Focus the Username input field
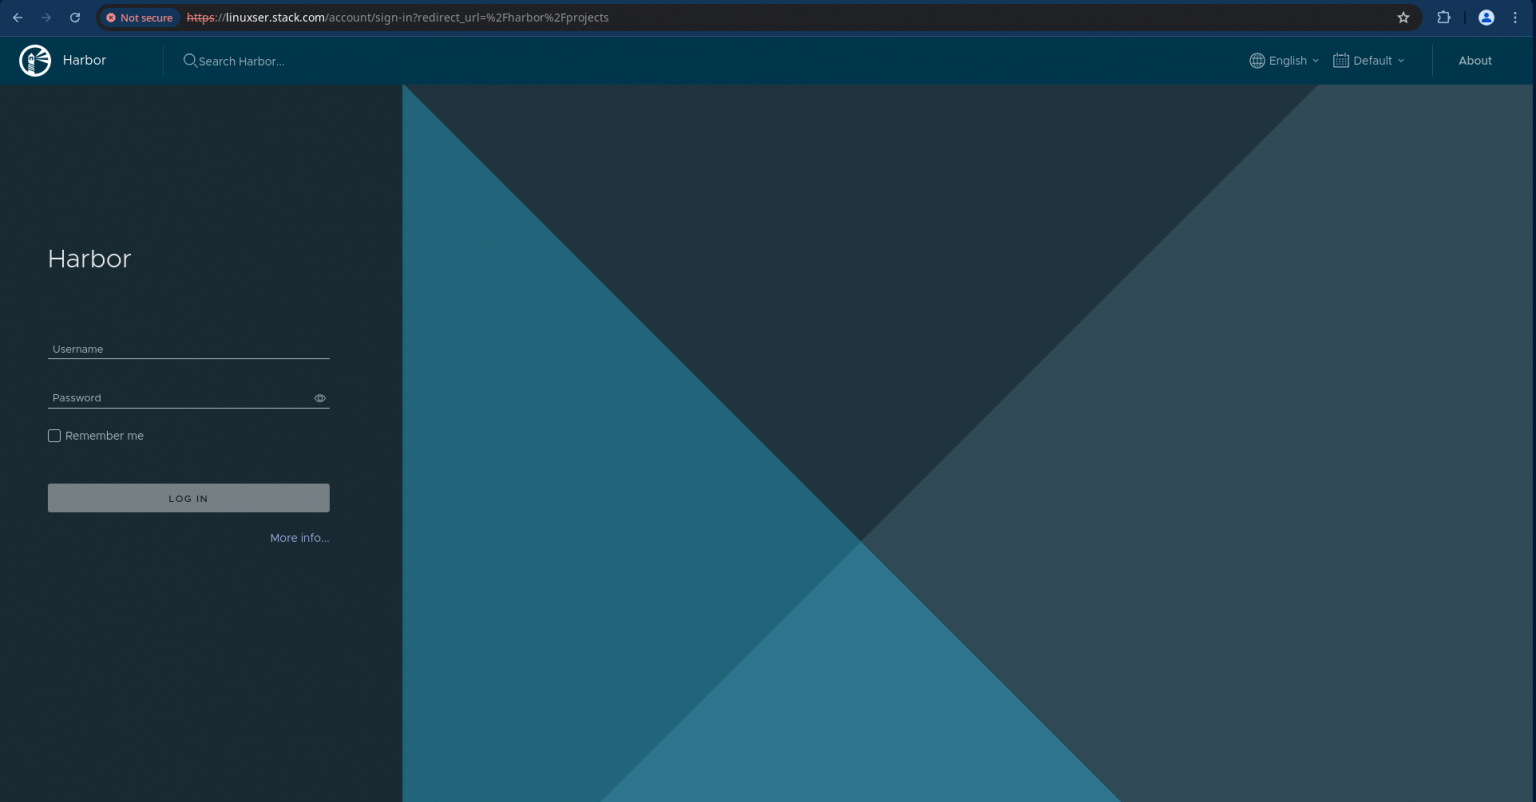 188,349
